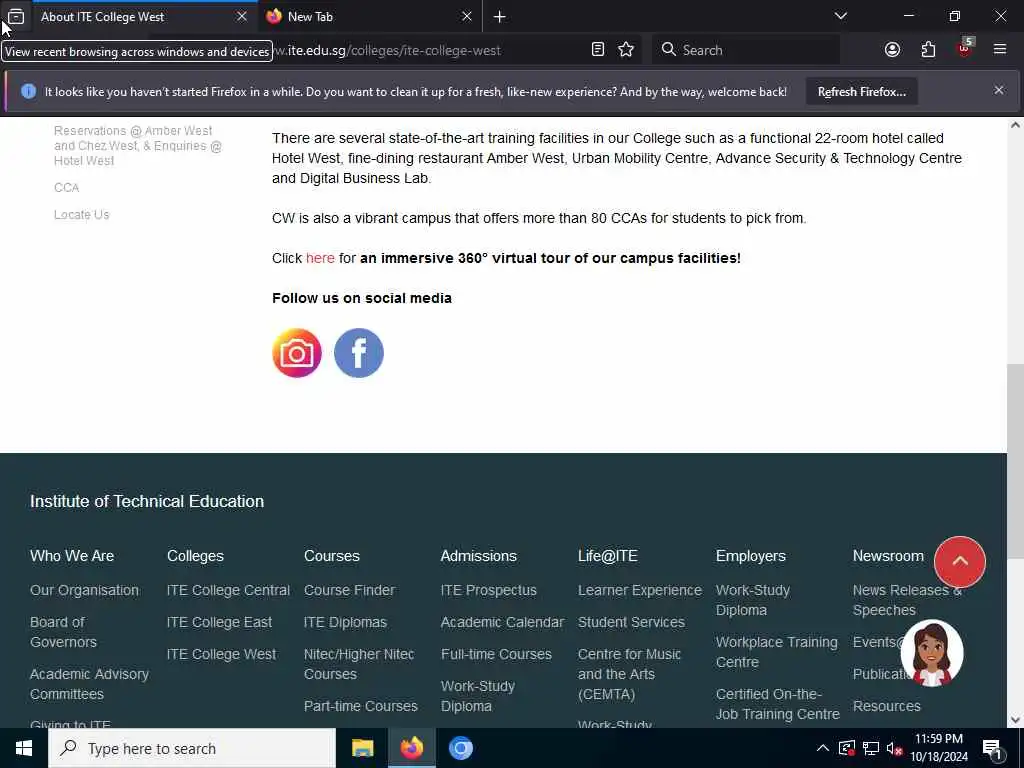This screenshot has height=768, width=1024.
Task: Open Academic Advisory Committees footer link
Action: point(89,684)
